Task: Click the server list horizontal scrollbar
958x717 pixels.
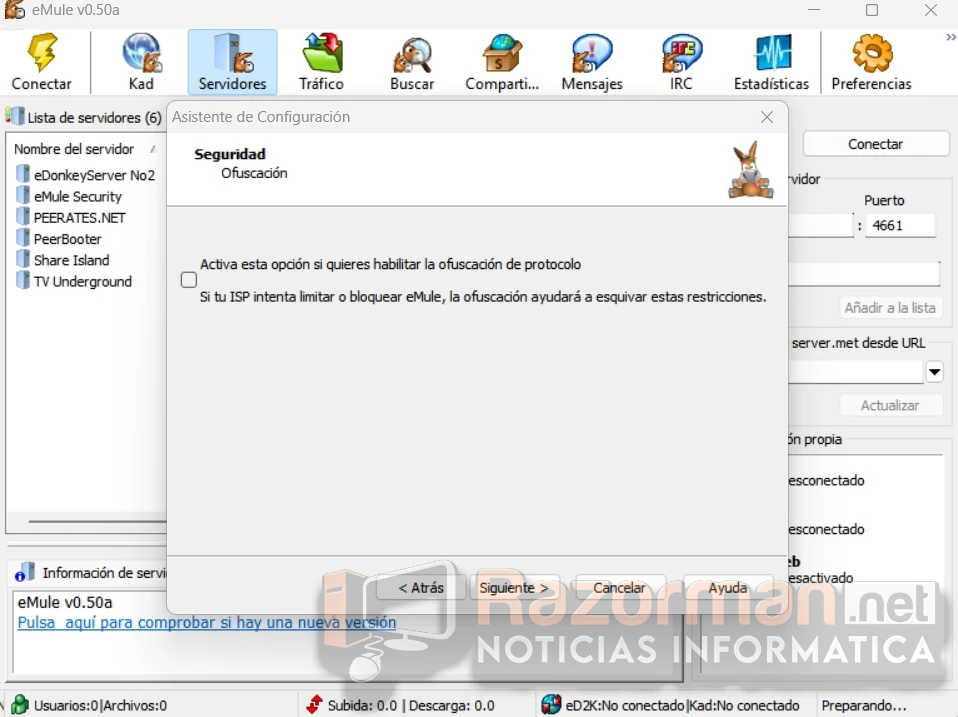Action: (x=97, y=522)
